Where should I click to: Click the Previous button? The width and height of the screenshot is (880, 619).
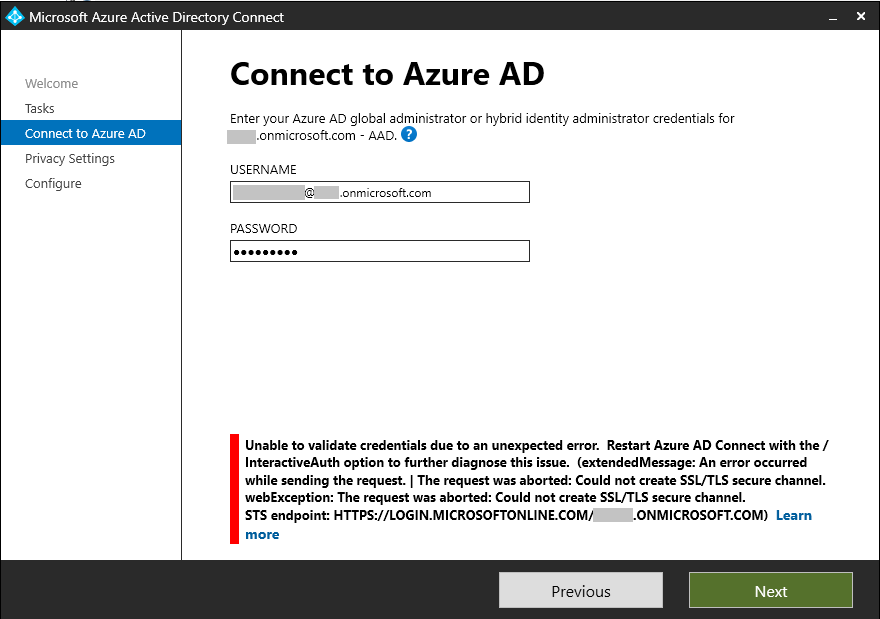coord(581,590)
